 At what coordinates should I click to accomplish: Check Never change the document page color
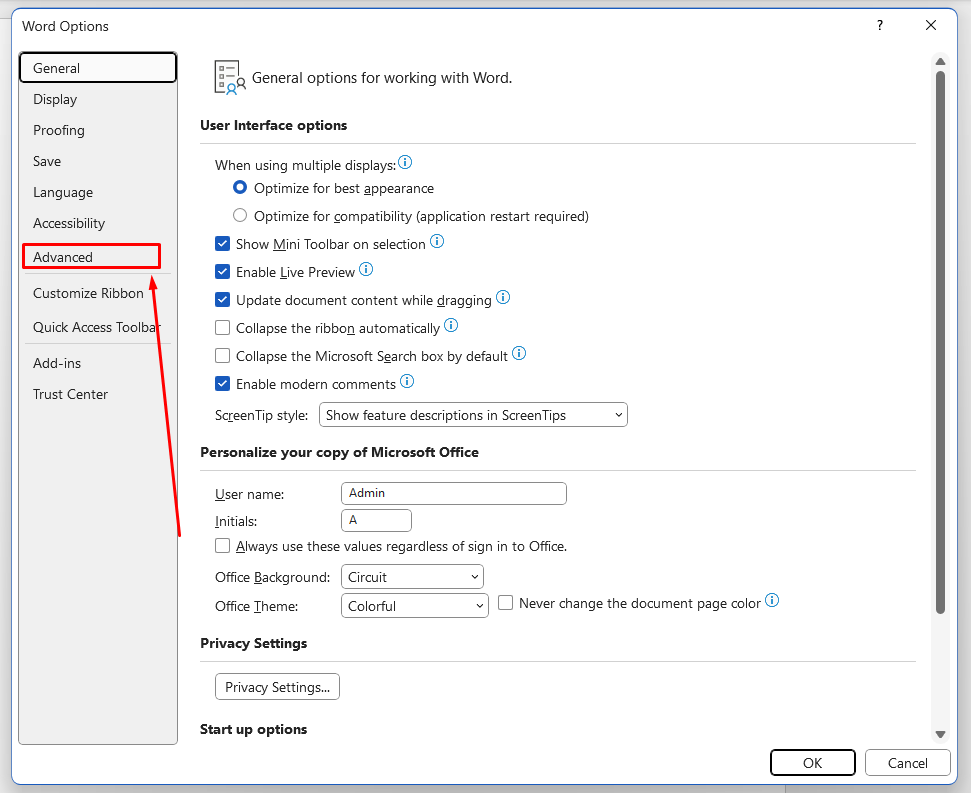[x=505, y=603]
